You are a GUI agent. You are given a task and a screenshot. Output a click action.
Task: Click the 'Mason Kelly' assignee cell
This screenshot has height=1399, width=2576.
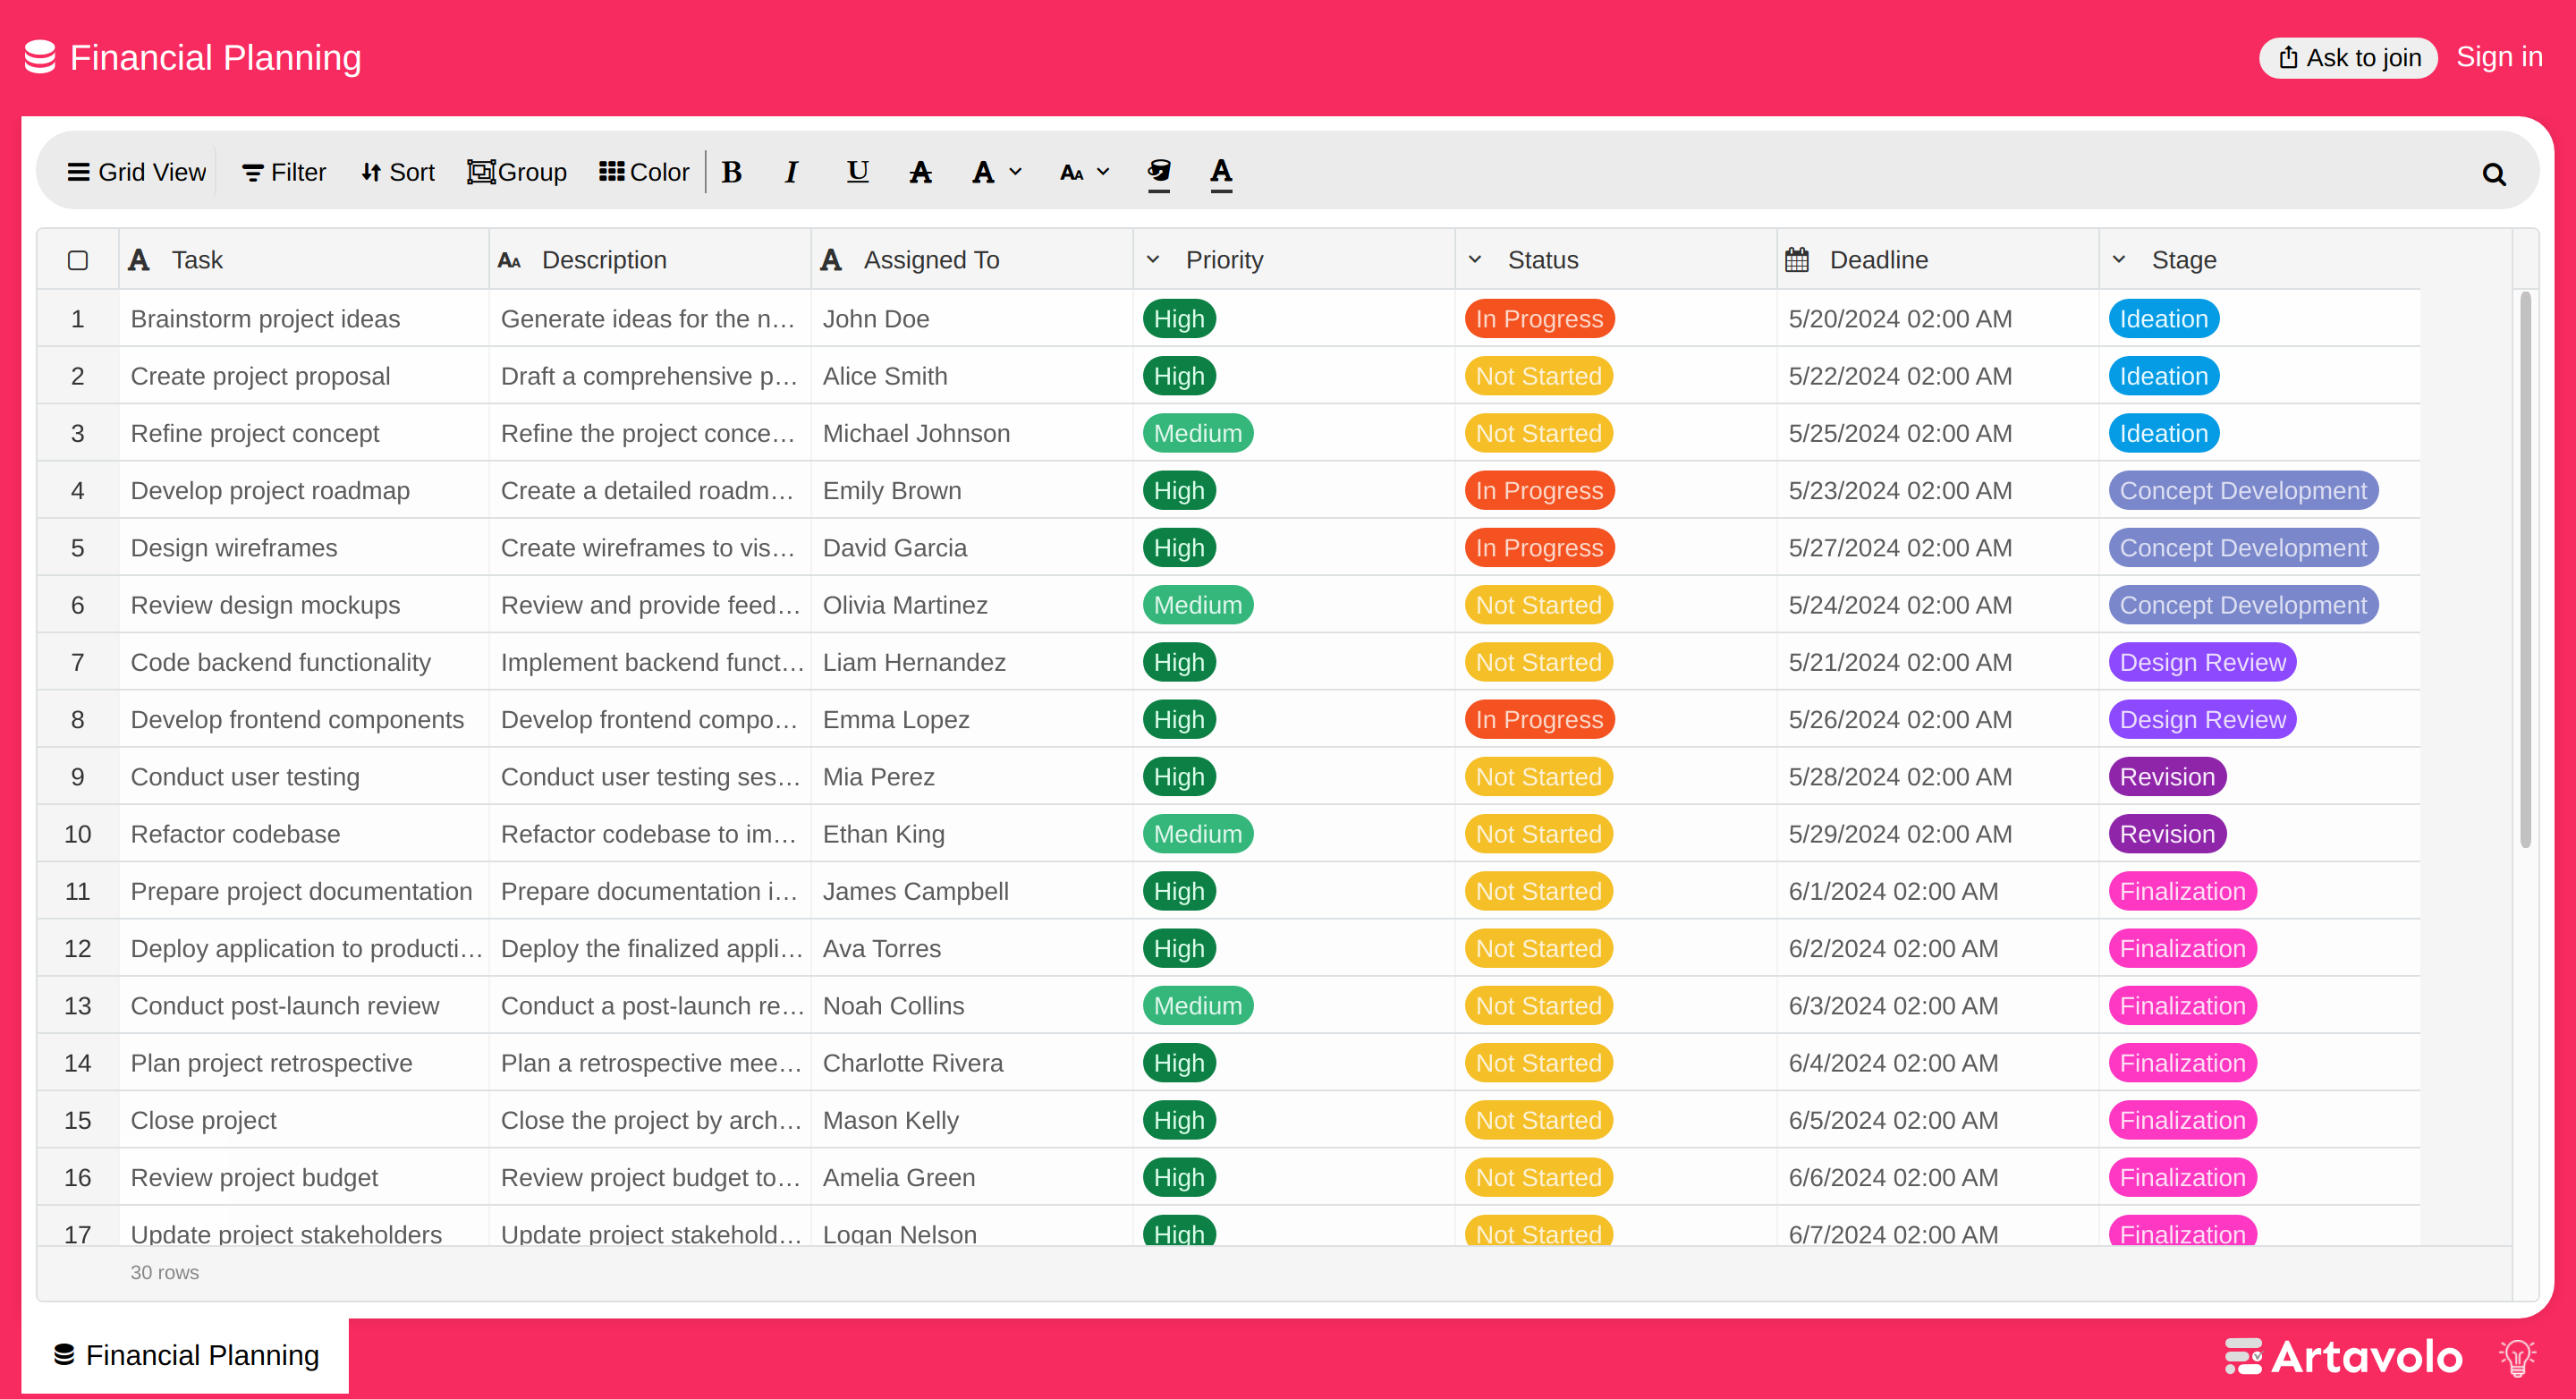pyautogui.click(x=971, y=1120)
